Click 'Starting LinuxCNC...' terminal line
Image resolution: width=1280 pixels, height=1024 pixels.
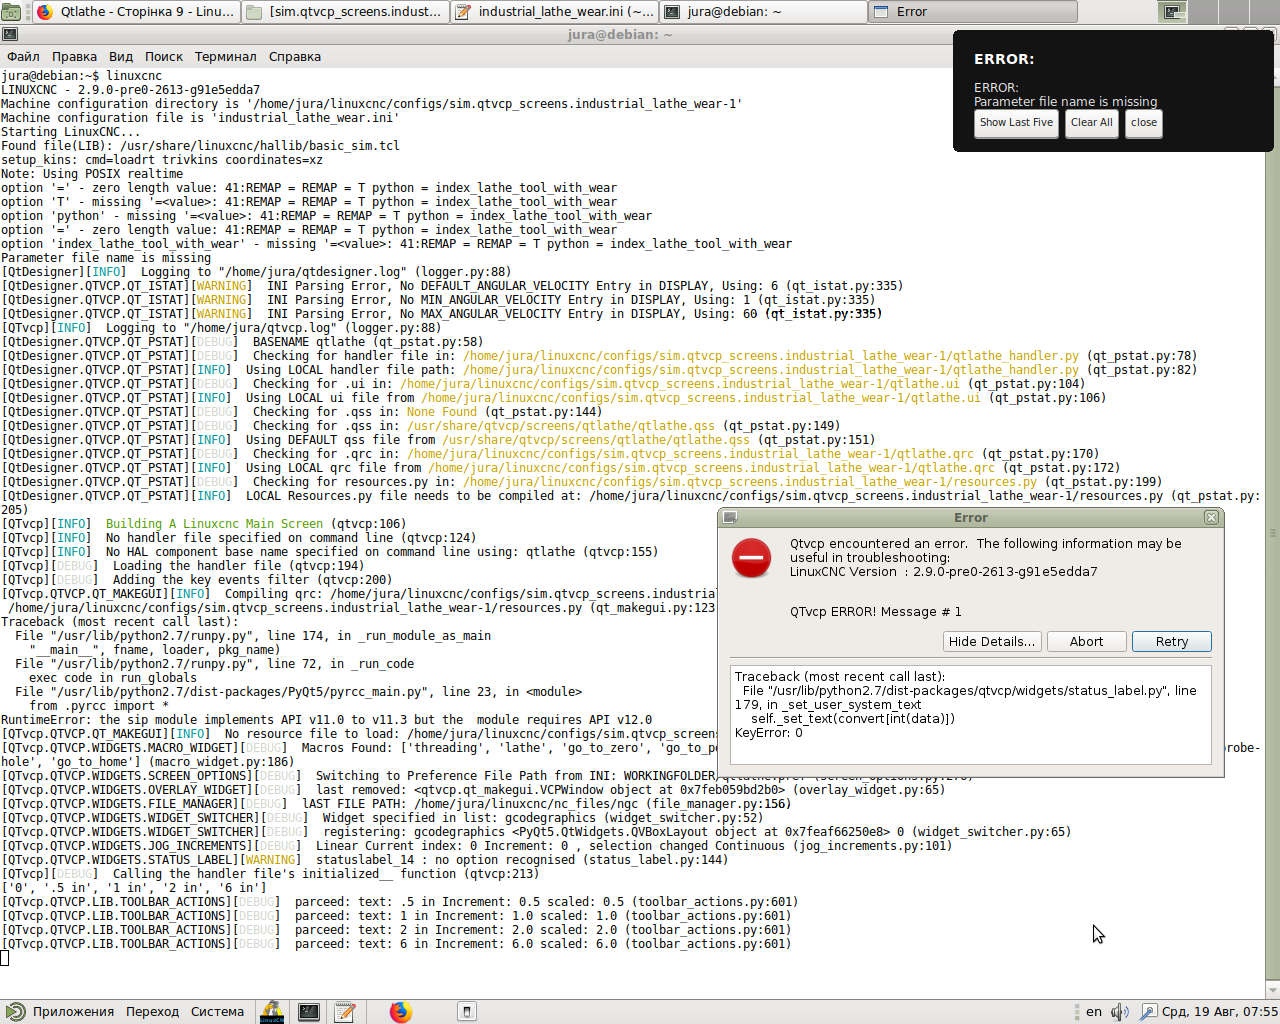71,132
